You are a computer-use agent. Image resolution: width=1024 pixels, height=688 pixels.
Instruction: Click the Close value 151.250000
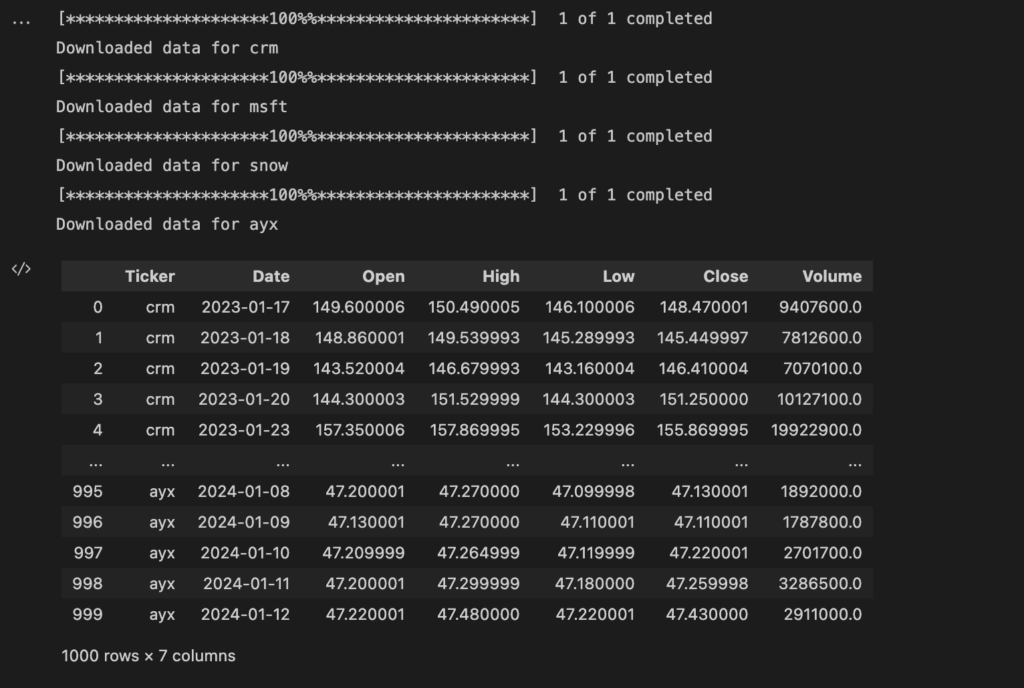tap(702, 399)
